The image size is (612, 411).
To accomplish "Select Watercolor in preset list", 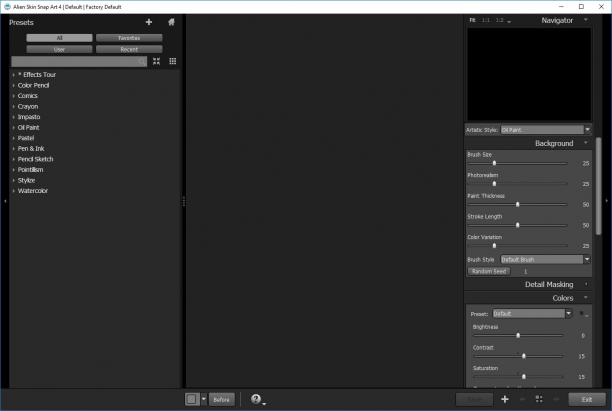I will [x=33, y=191].
